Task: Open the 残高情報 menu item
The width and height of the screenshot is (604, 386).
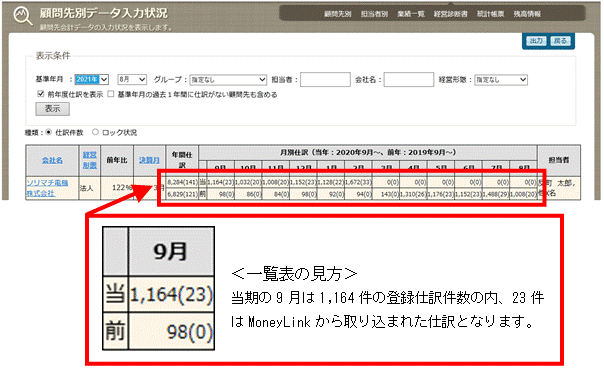Action: [527, 14]
